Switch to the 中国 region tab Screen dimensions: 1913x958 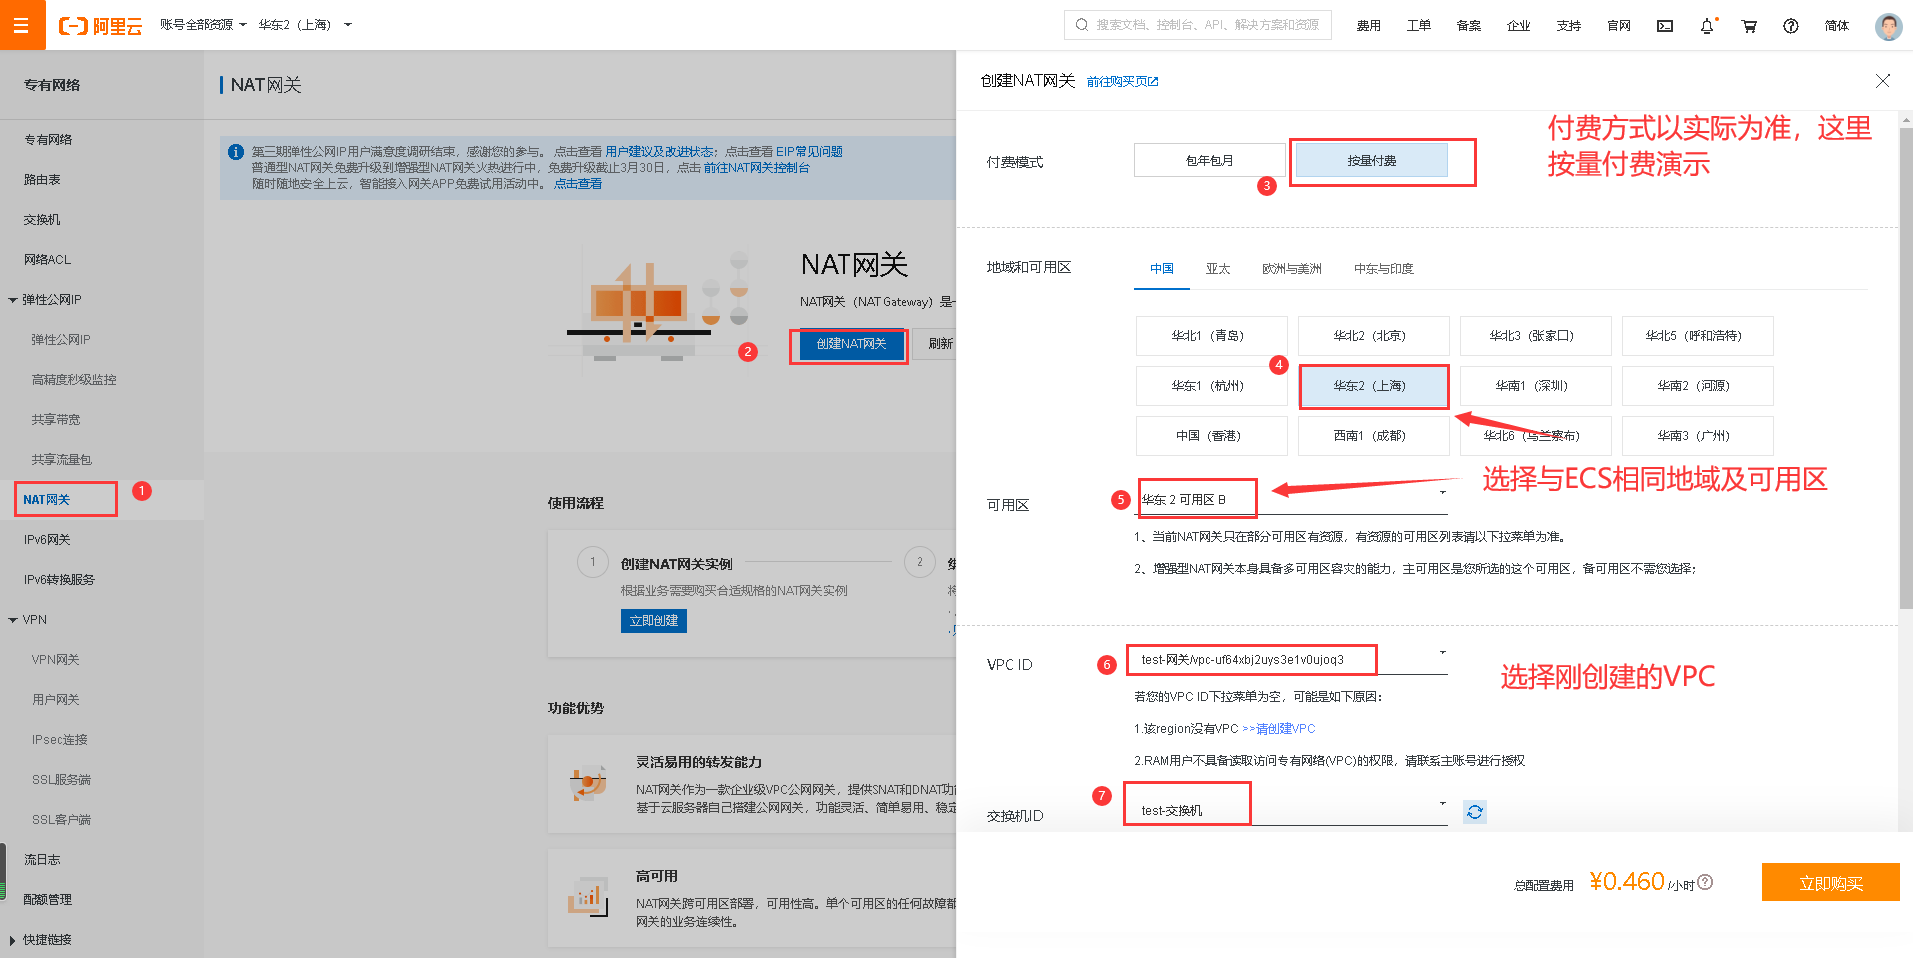(1162, 269)
